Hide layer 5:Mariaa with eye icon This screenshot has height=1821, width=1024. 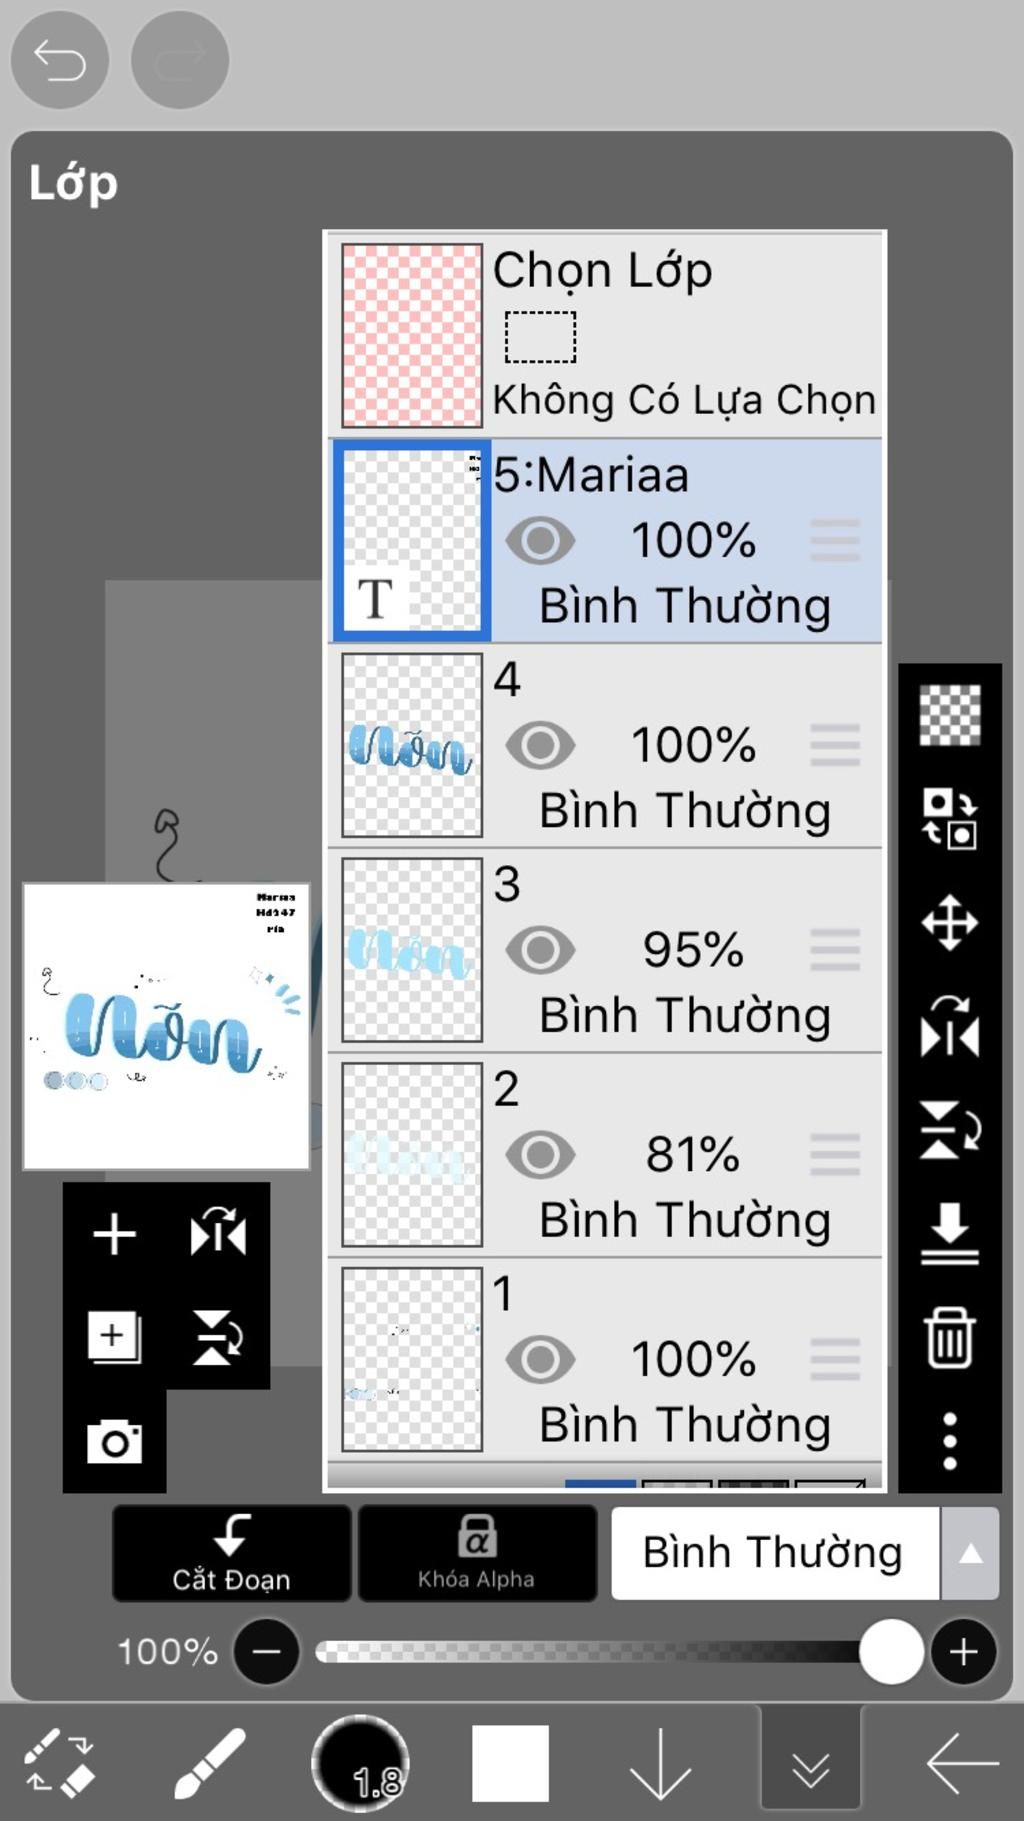540,541
